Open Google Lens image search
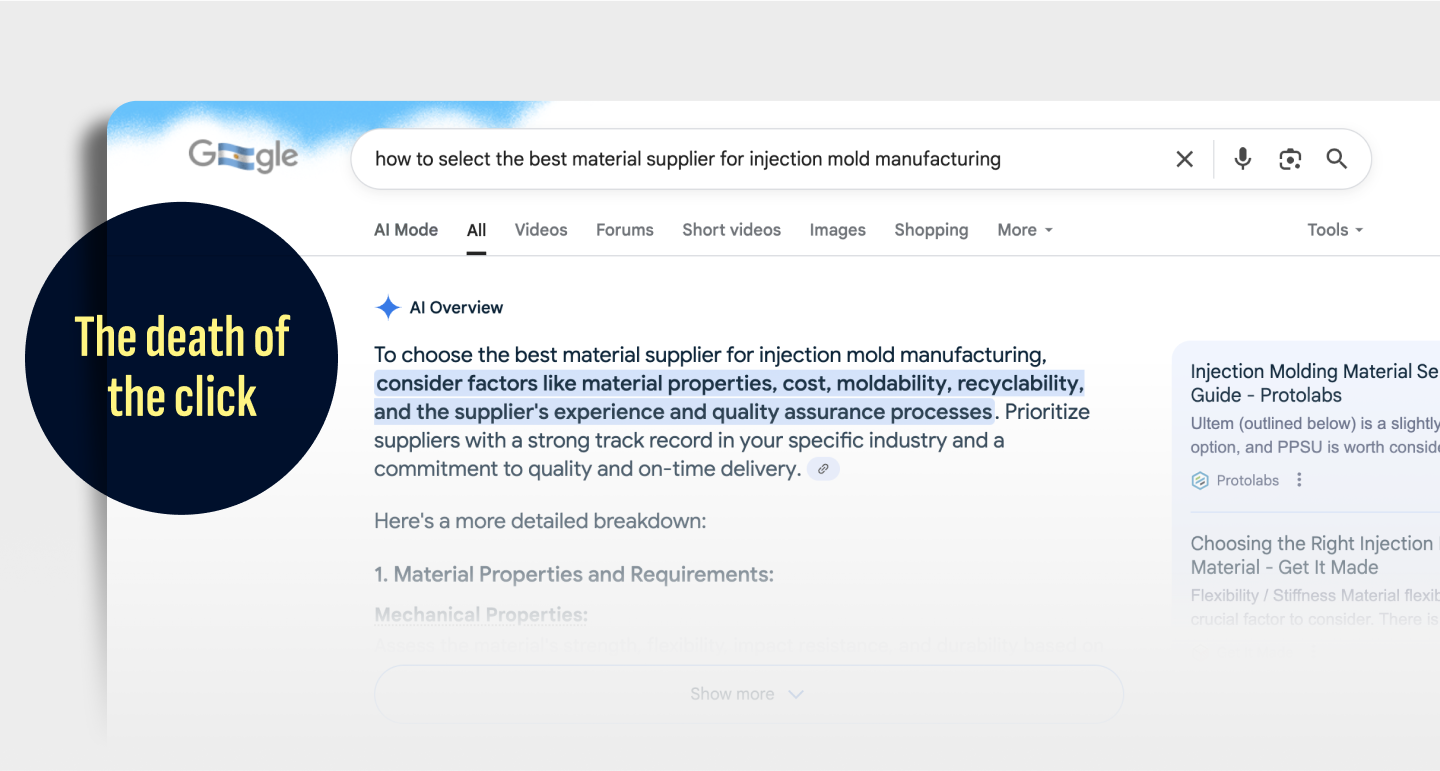 (1290, 159)
